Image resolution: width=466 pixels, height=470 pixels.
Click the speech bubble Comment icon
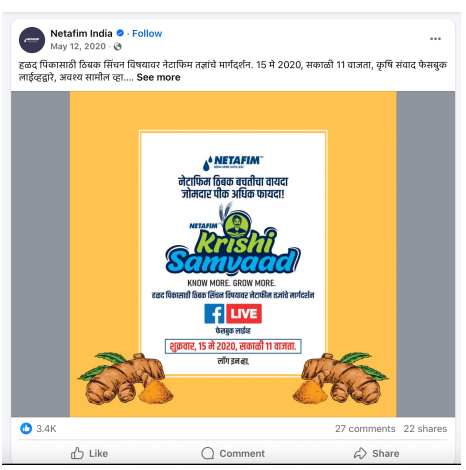point(208,453)
